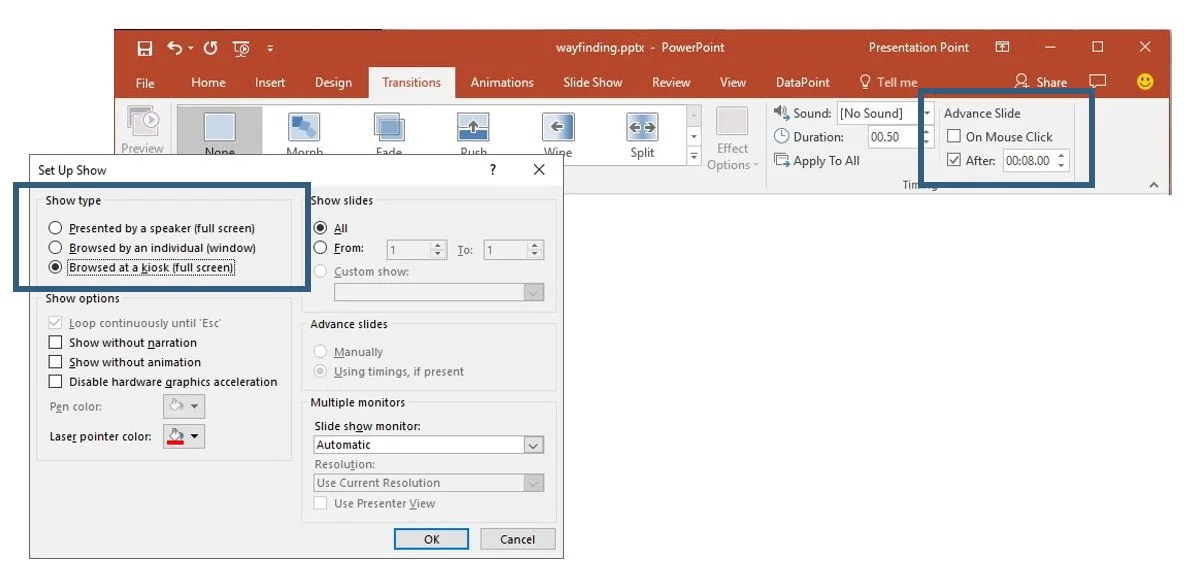The image size is (1188, 570).
Task: Click the Undo arrow icon
Action: pos(176,48)
